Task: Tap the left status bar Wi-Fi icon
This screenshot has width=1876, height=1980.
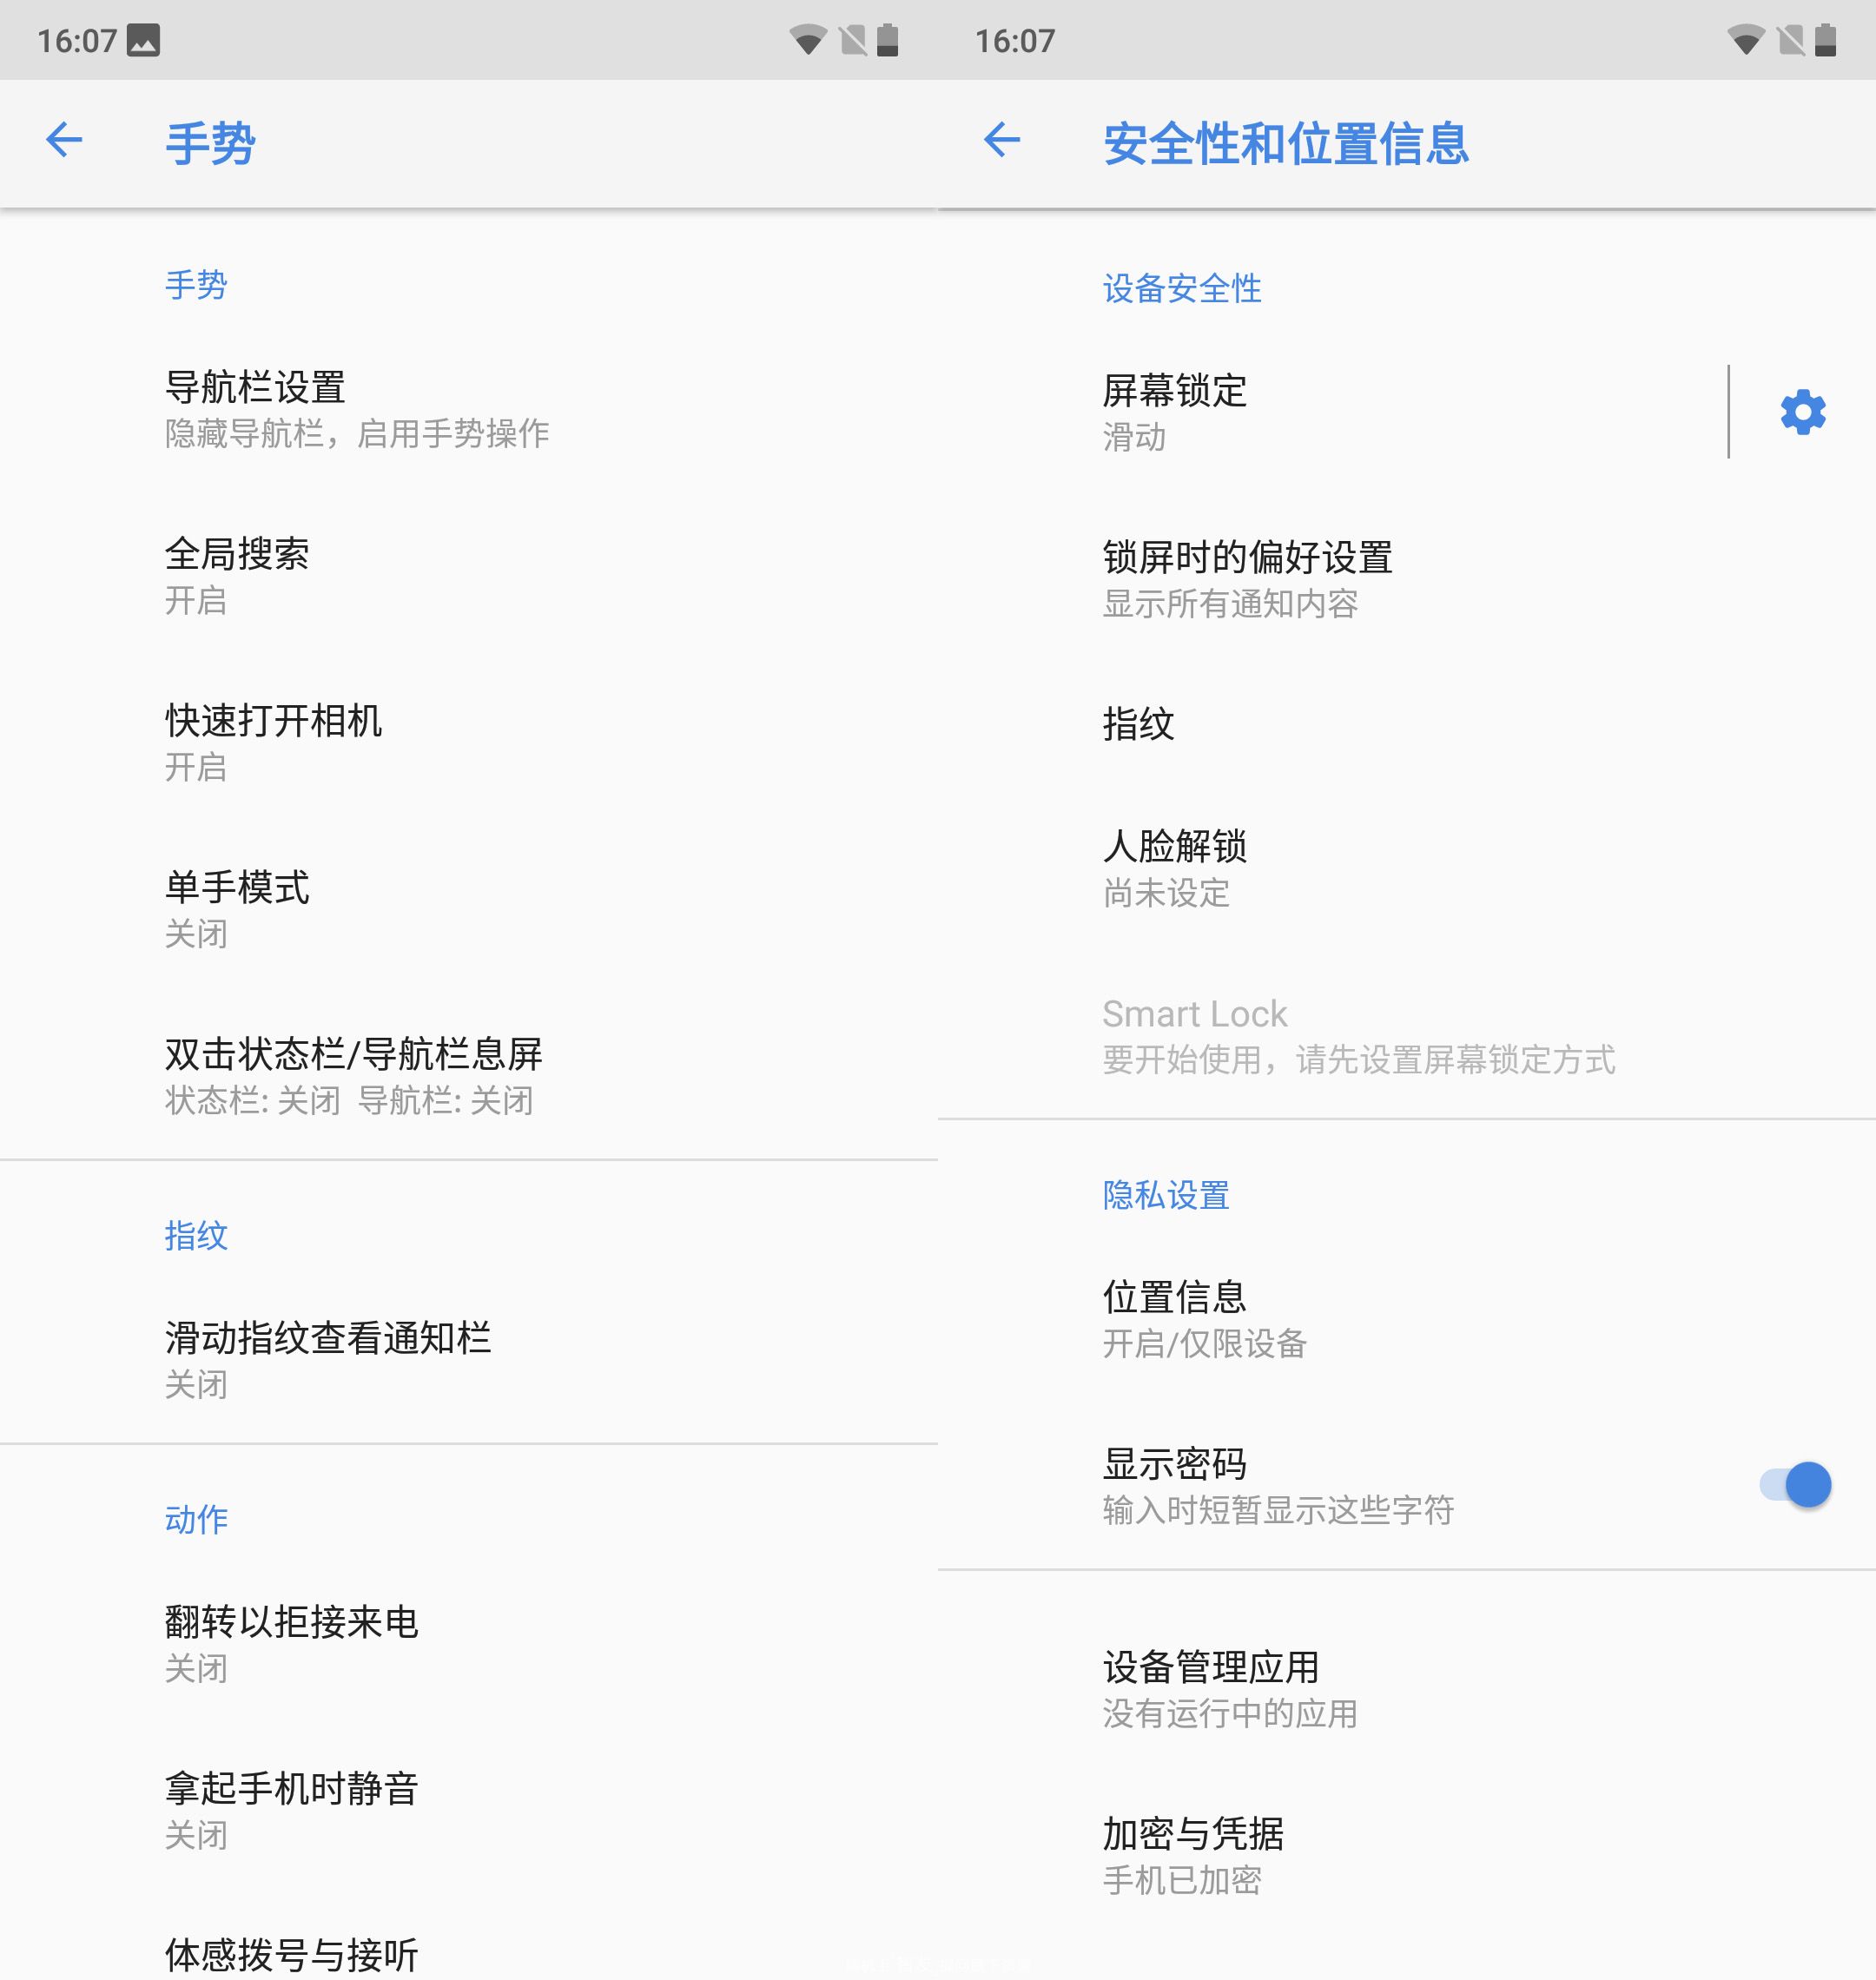Action: click(x=807, y=41)
